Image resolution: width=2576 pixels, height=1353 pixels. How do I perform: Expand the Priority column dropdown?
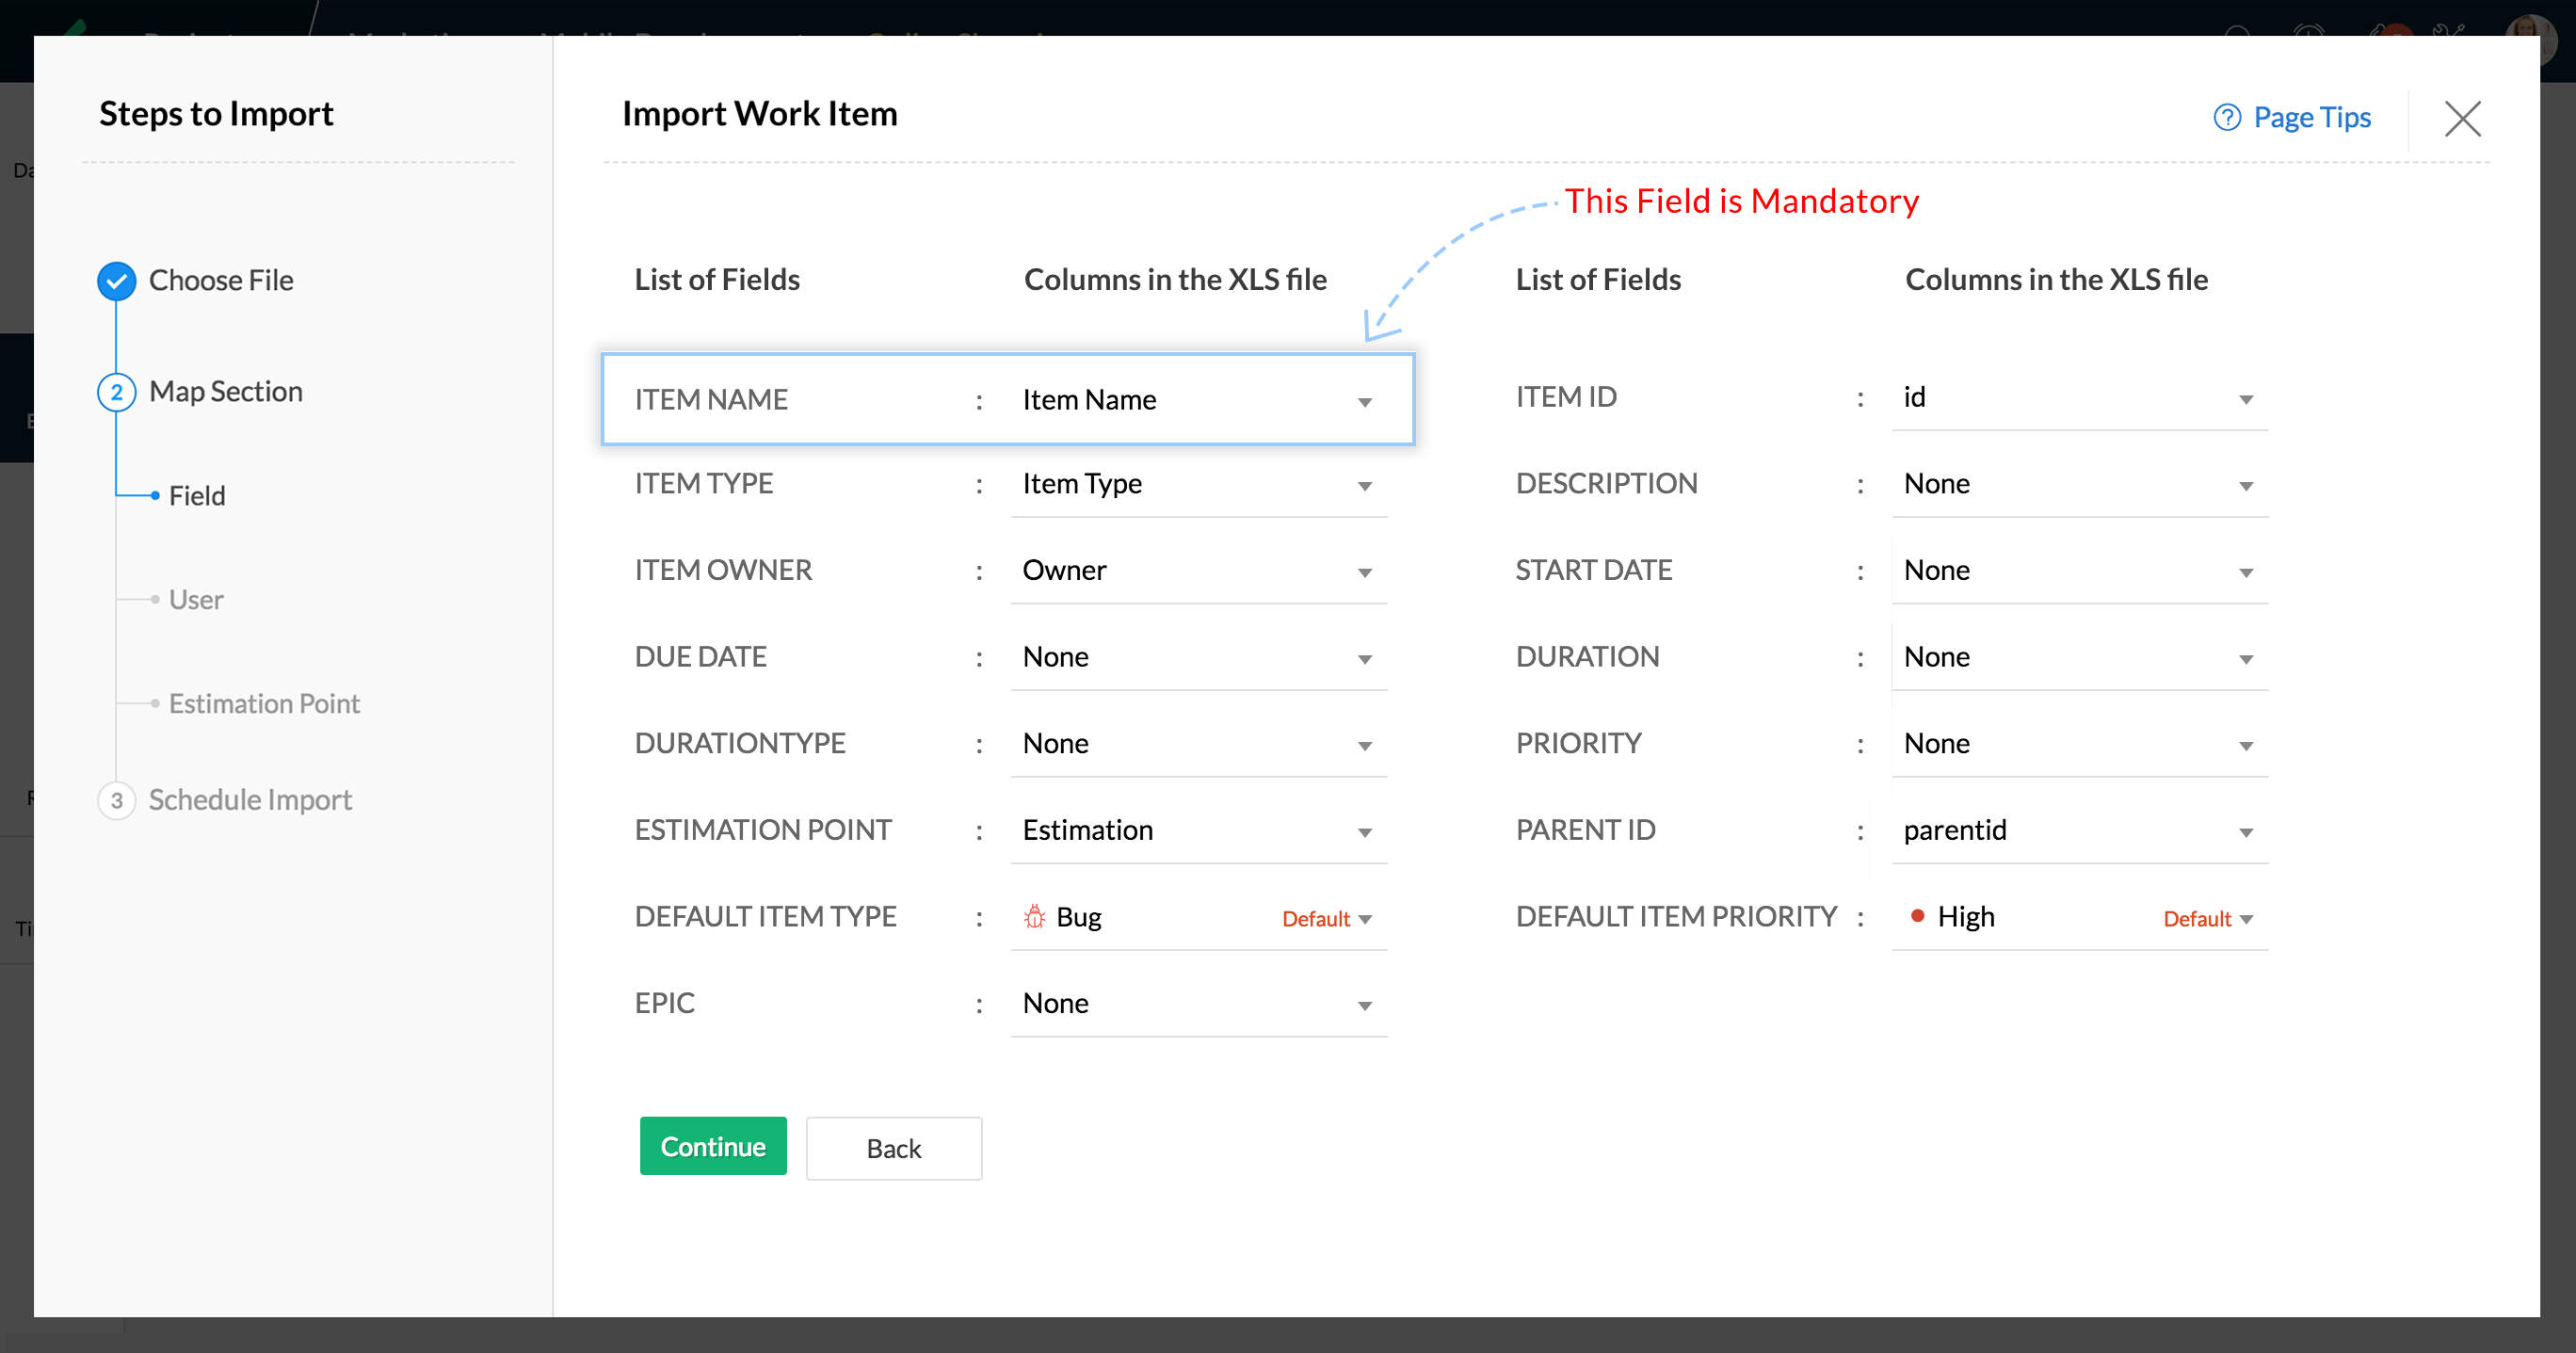click(x=2245, y=746)
